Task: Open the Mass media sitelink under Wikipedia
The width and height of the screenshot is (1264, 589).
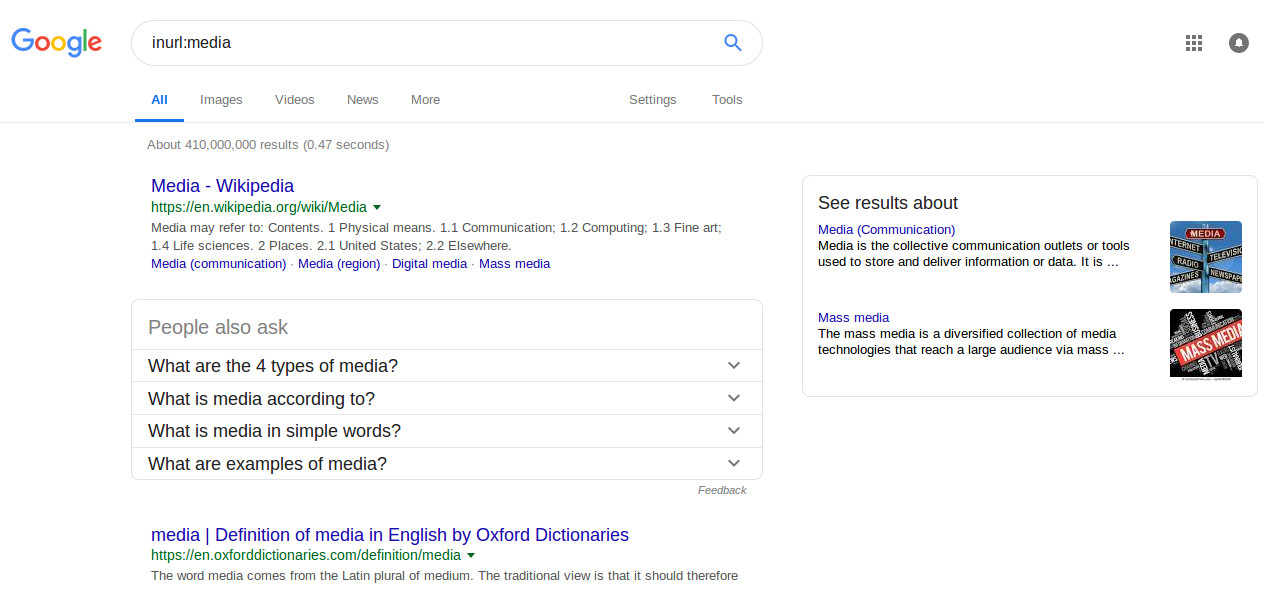Action: pyautogui.click(x=514, y=264)
